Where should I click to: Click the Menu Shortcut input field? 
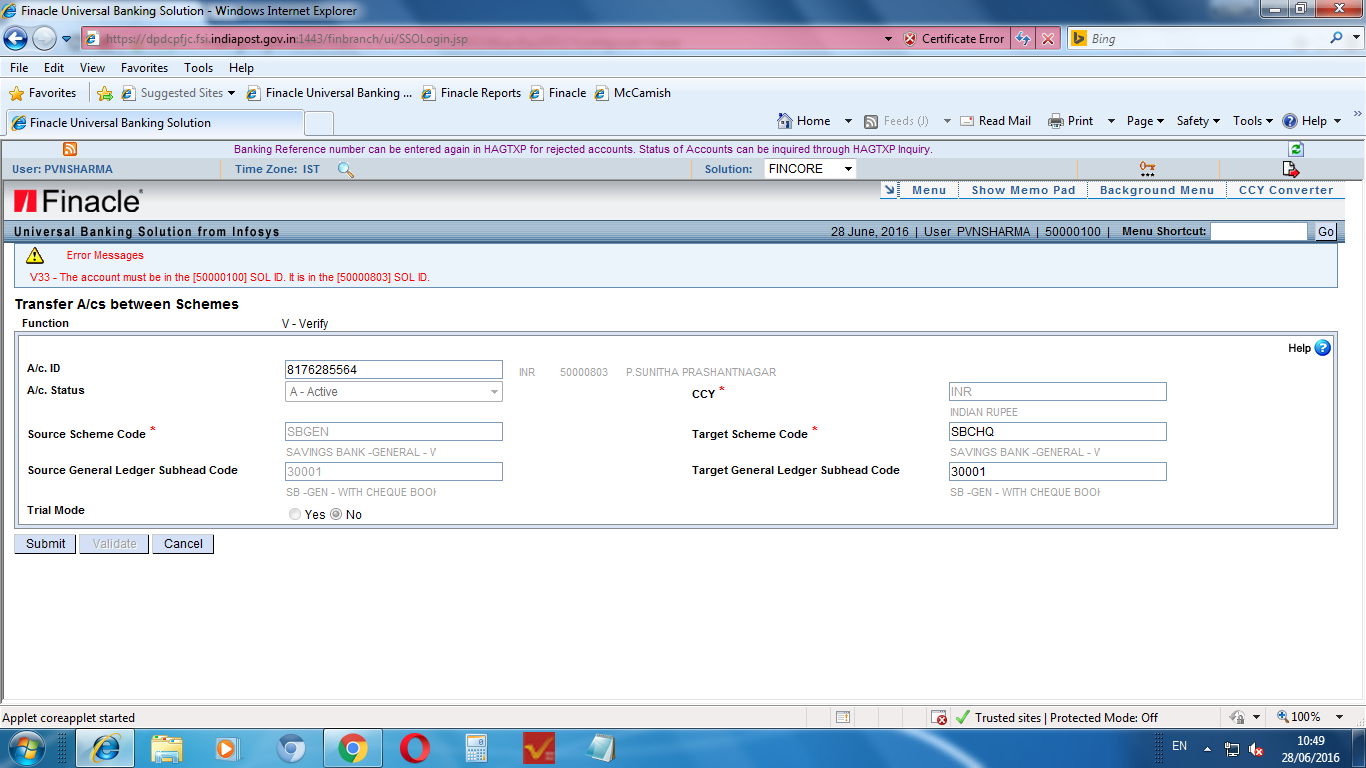[x=1258, y=231]
